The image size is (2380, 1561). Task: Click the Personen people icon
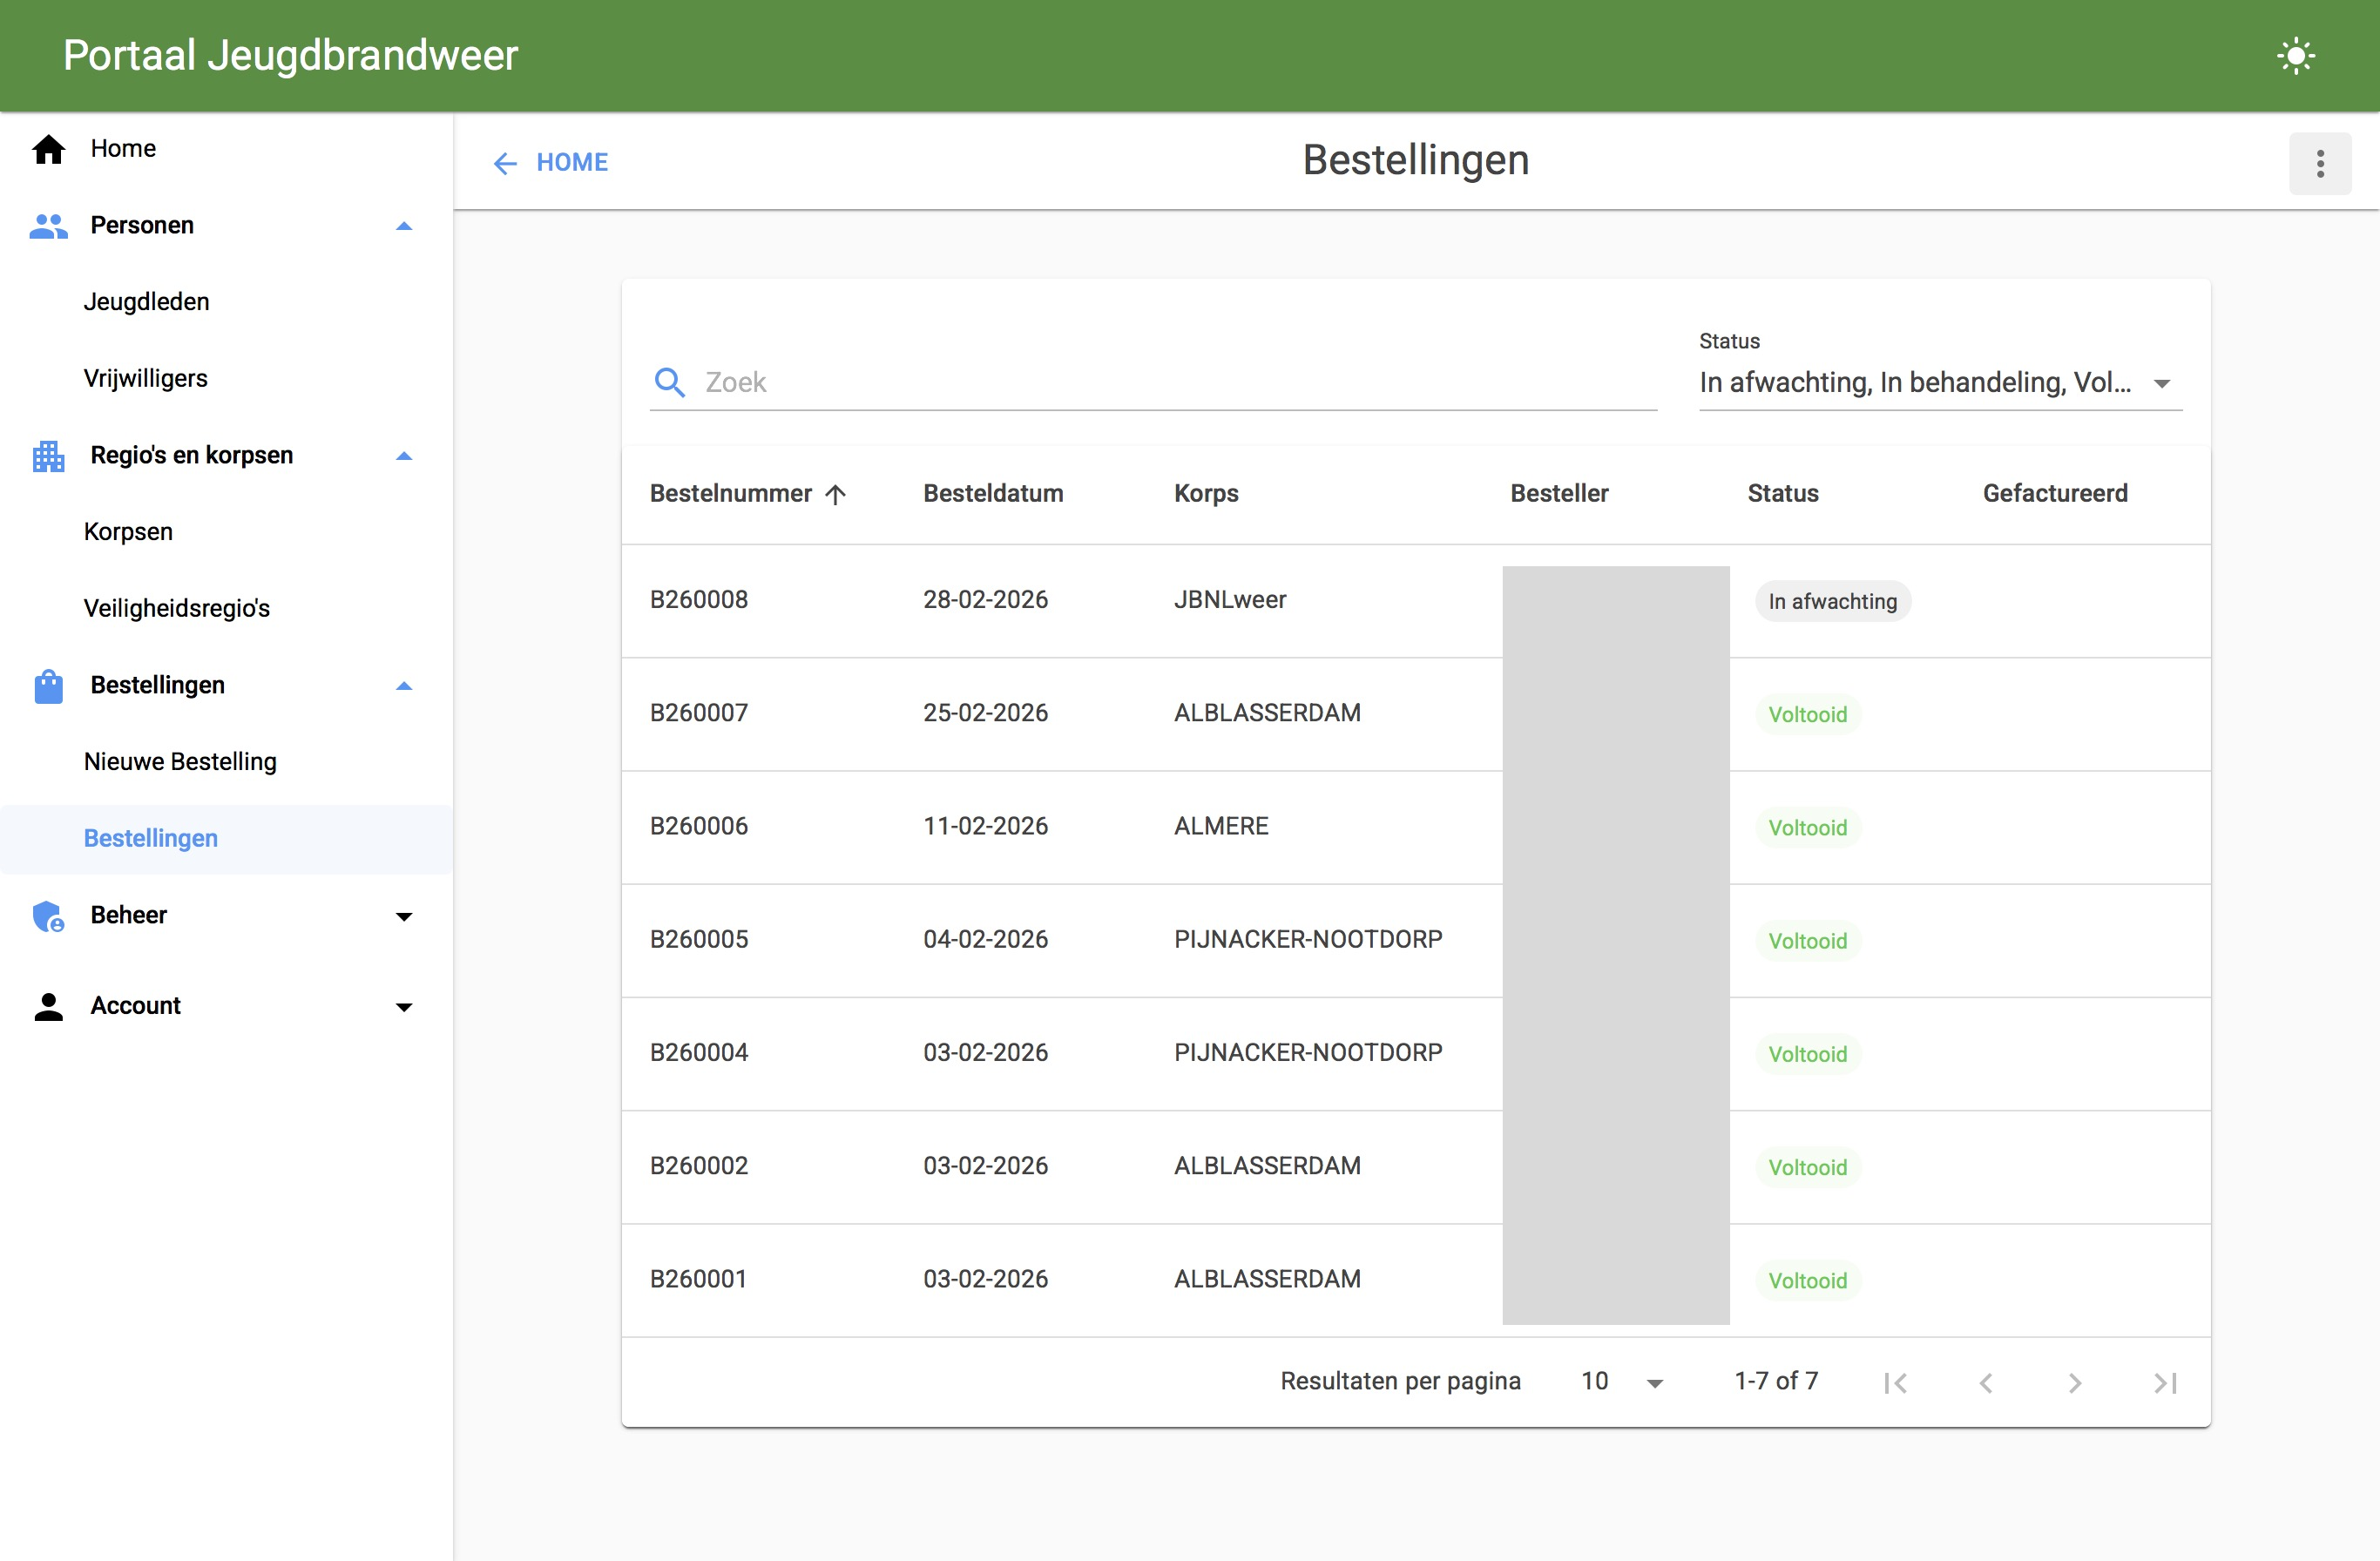coord(48,226)
